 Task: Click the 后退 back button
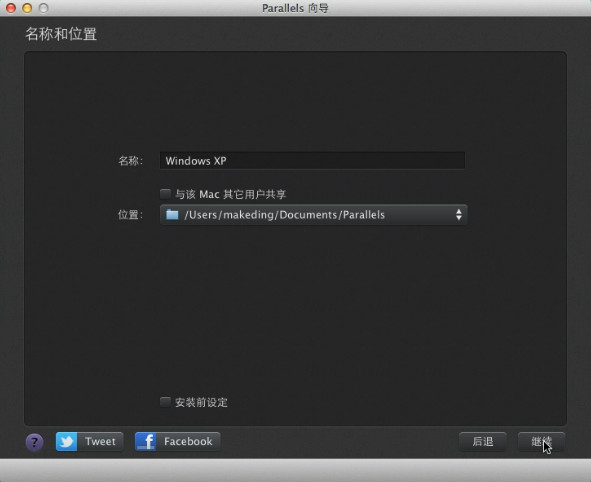point(482,441)
